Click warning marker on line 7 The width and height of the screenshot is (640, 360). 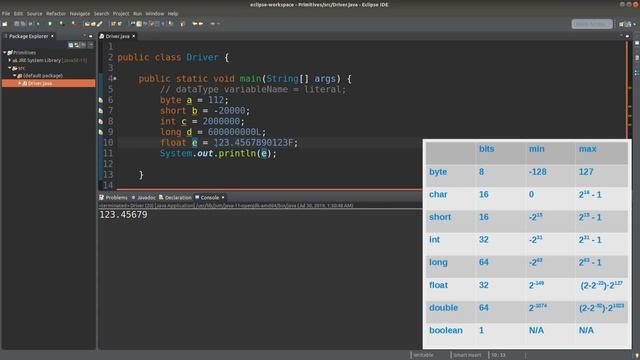click(x=101, y=111)
